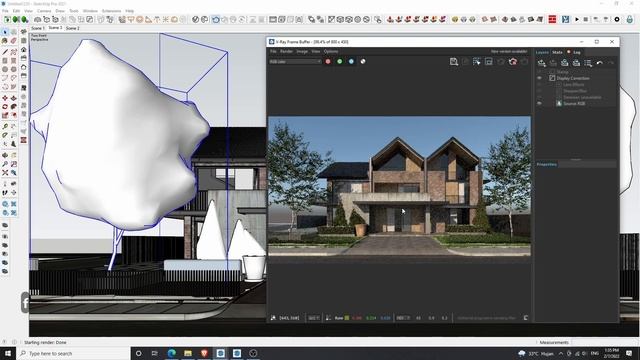Create a new layer in VFB Layers panel
This screenshot has height=360, width=640.
tap(542, 63)
